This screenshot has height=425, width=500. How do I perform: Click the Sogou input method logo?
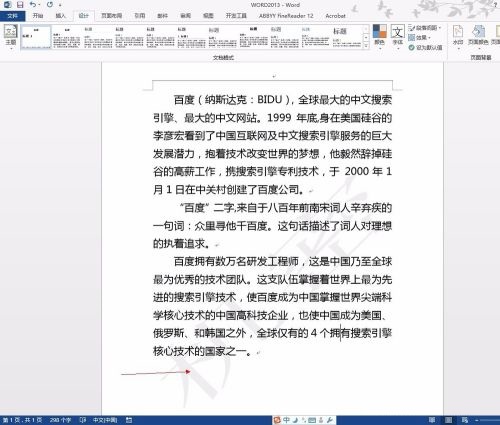coord(277,420)
